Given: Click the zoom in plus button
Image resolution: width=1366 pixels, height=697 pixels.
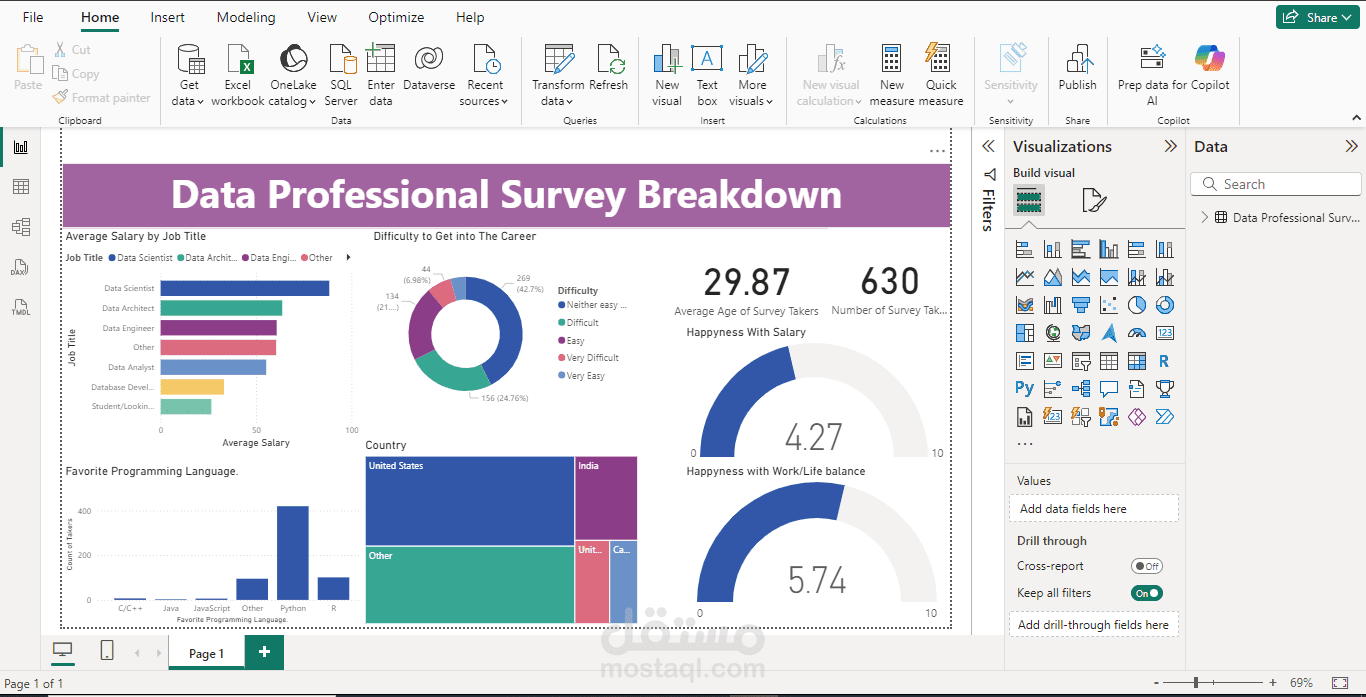Looking at the screenshot, I should [1273, 683].
